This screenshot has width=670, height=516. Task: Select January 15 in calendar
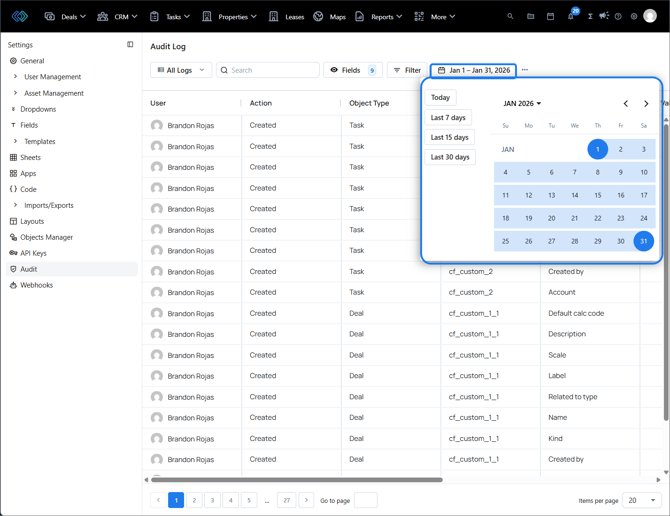click(597, 195)
